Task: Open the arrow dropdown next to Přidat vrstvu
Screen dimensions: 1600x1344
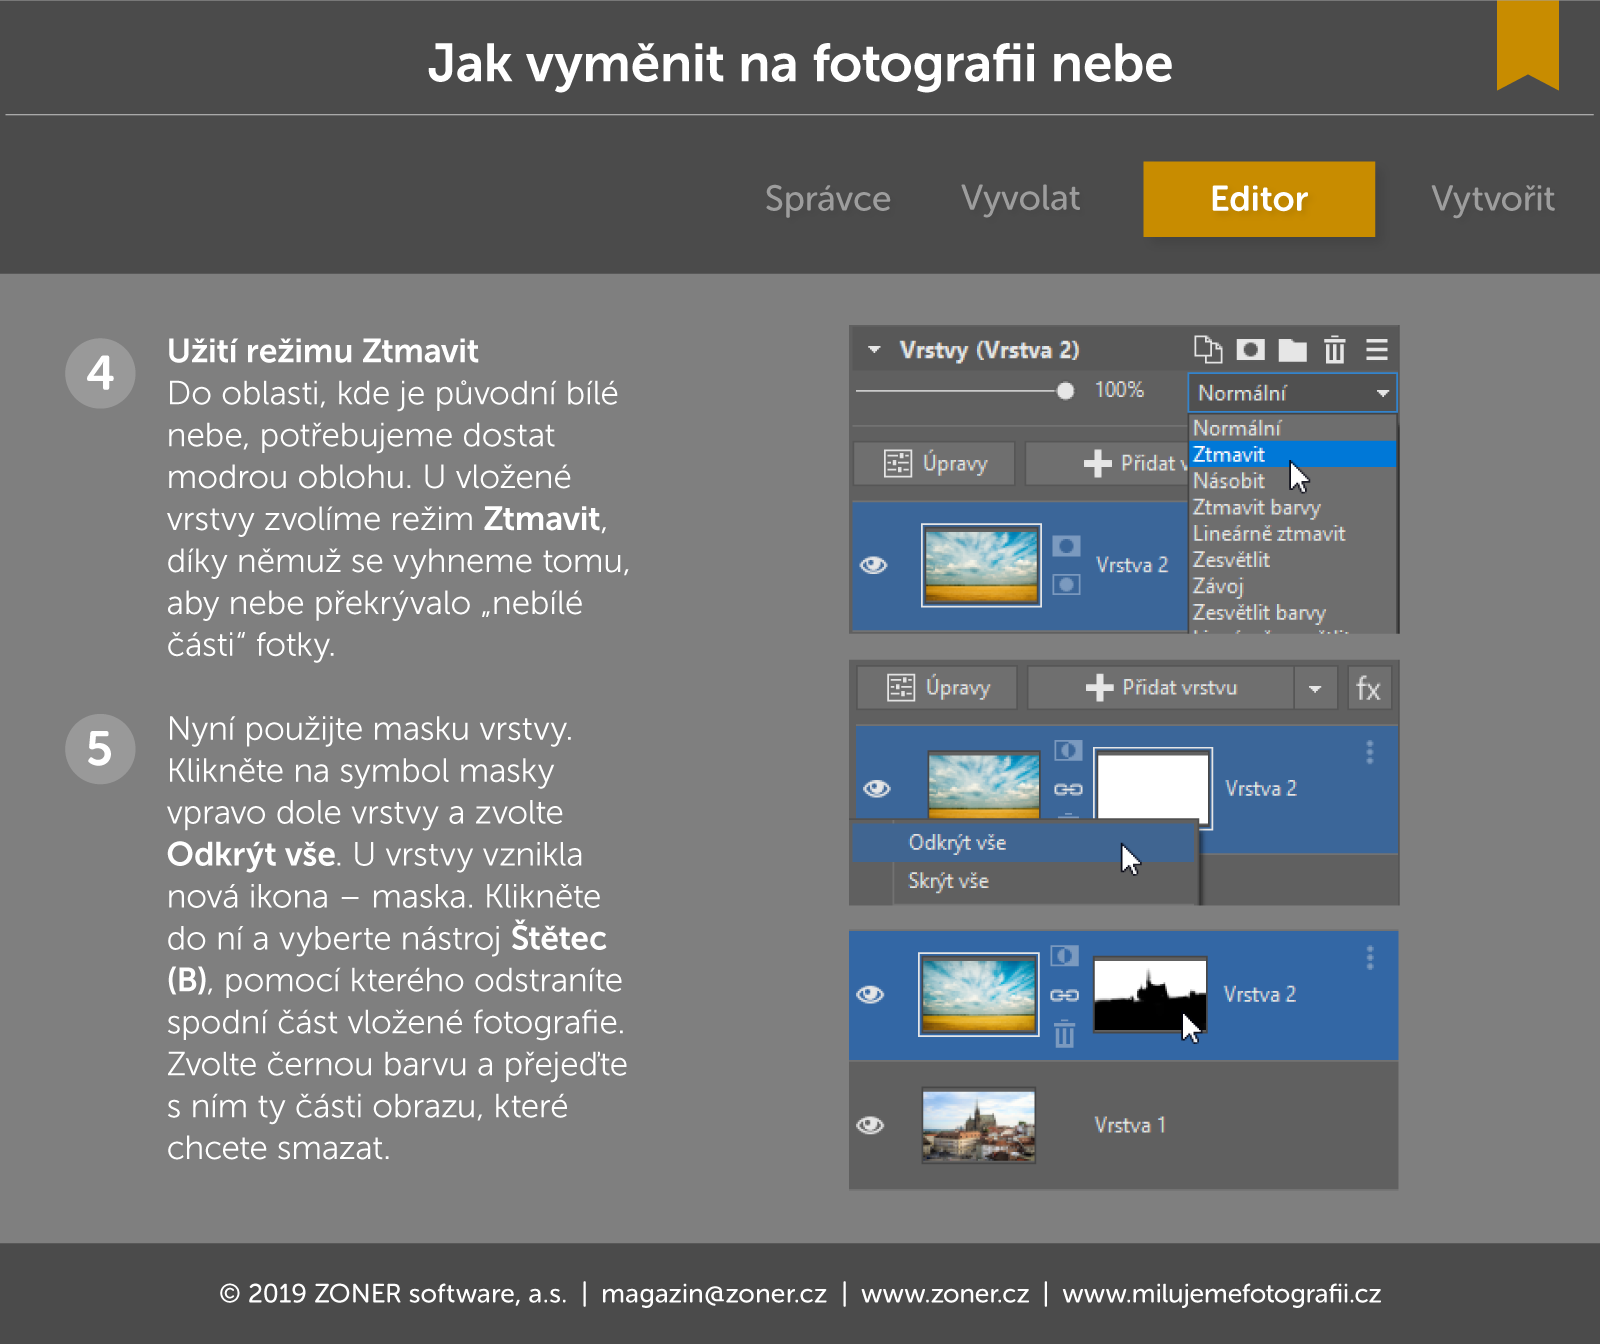Action: pyautogui.click(x=1315, y=688)
